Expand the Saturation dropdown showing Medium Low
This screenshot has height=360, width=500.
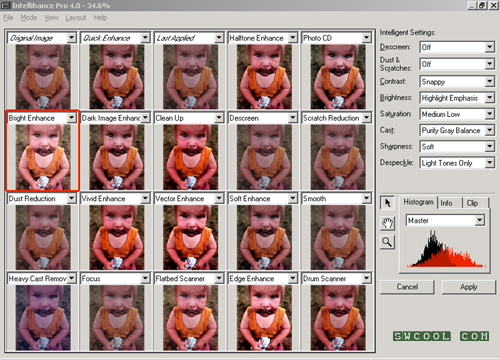(457, 114)
